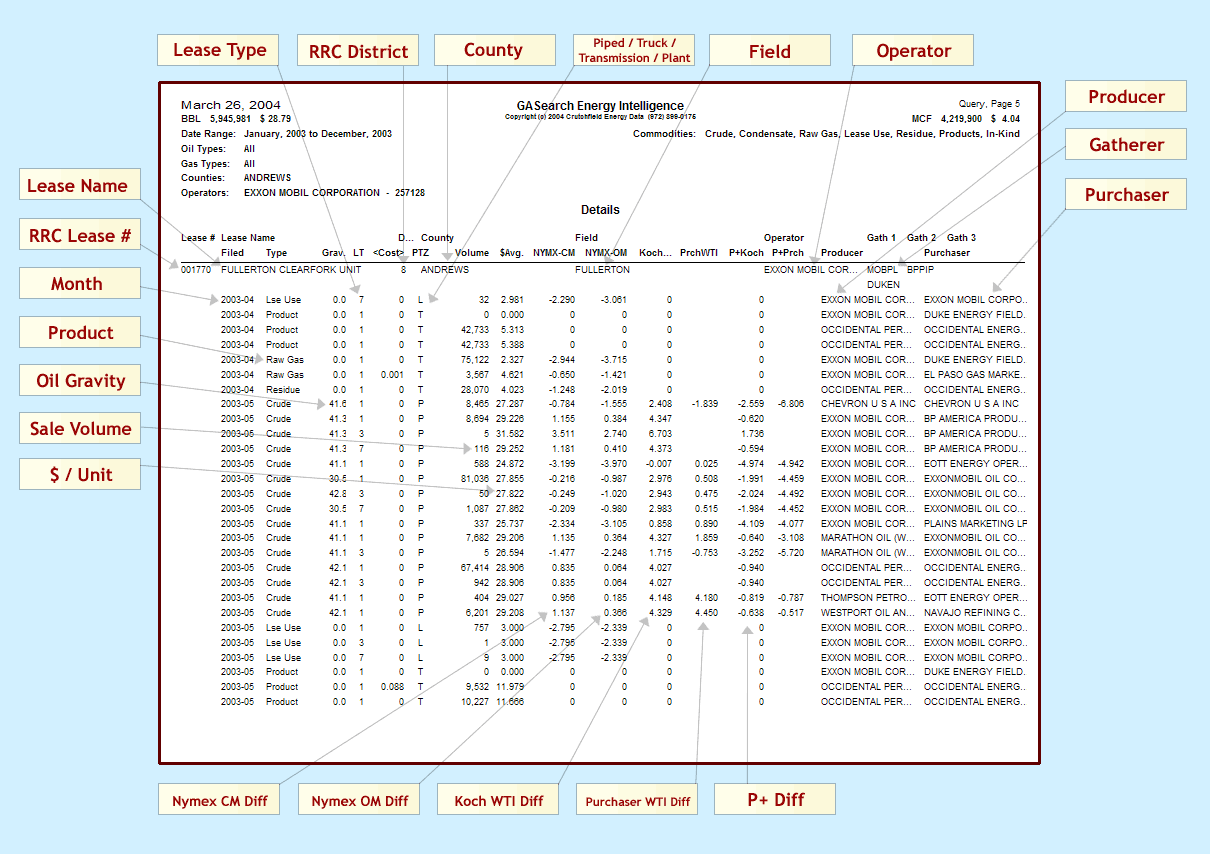Click the Producer callout label
The height and width of the screenshot is (854, 1210).
pyautogui.click(x=1126, y=96)
